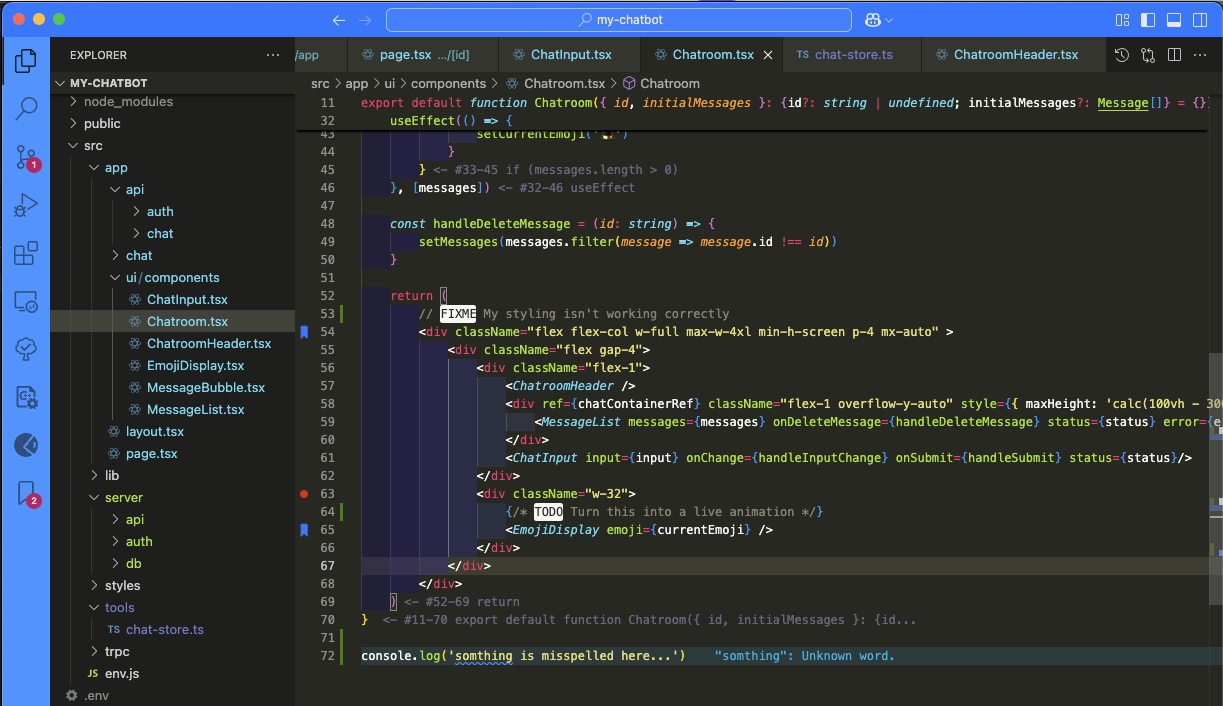
Task: Click the Split Editor Right icon
Action: coord(1174,55)
